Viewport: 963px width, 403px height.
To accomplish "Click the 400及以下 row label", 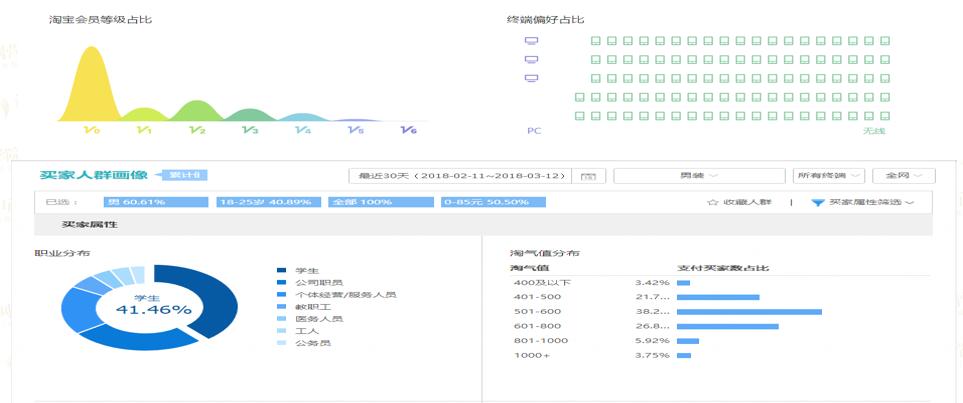I will click(x=542, y=283).
